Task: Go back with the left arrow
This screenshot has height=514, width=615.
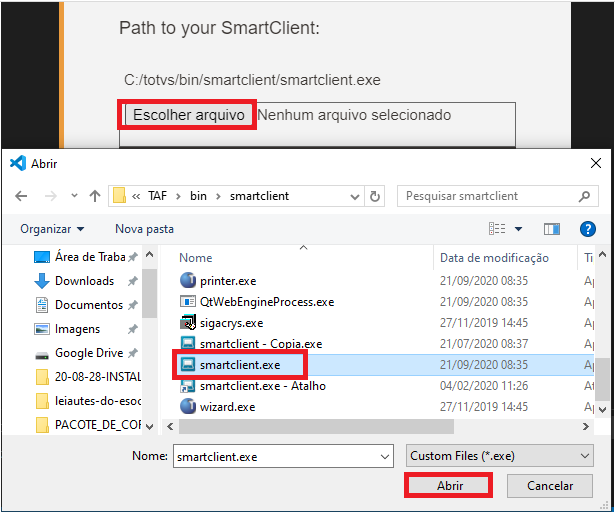Action: [21, 196]
